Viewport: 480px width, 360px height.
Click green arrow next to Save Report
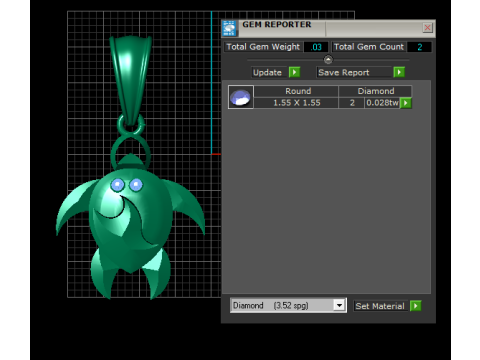(x=399, y=72)
